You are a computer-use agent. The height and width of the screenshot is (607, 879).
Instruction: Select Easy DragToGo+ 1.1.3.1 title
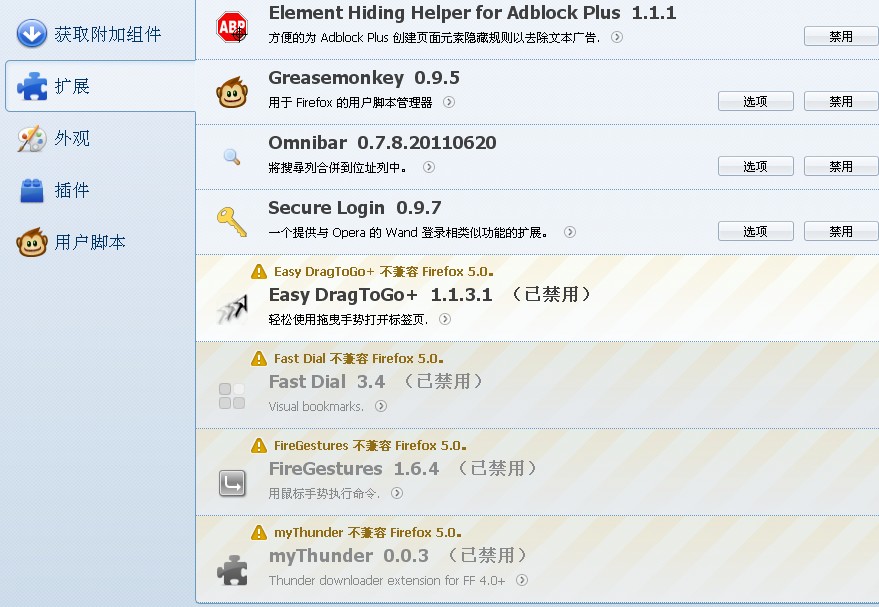click(381, 295)
